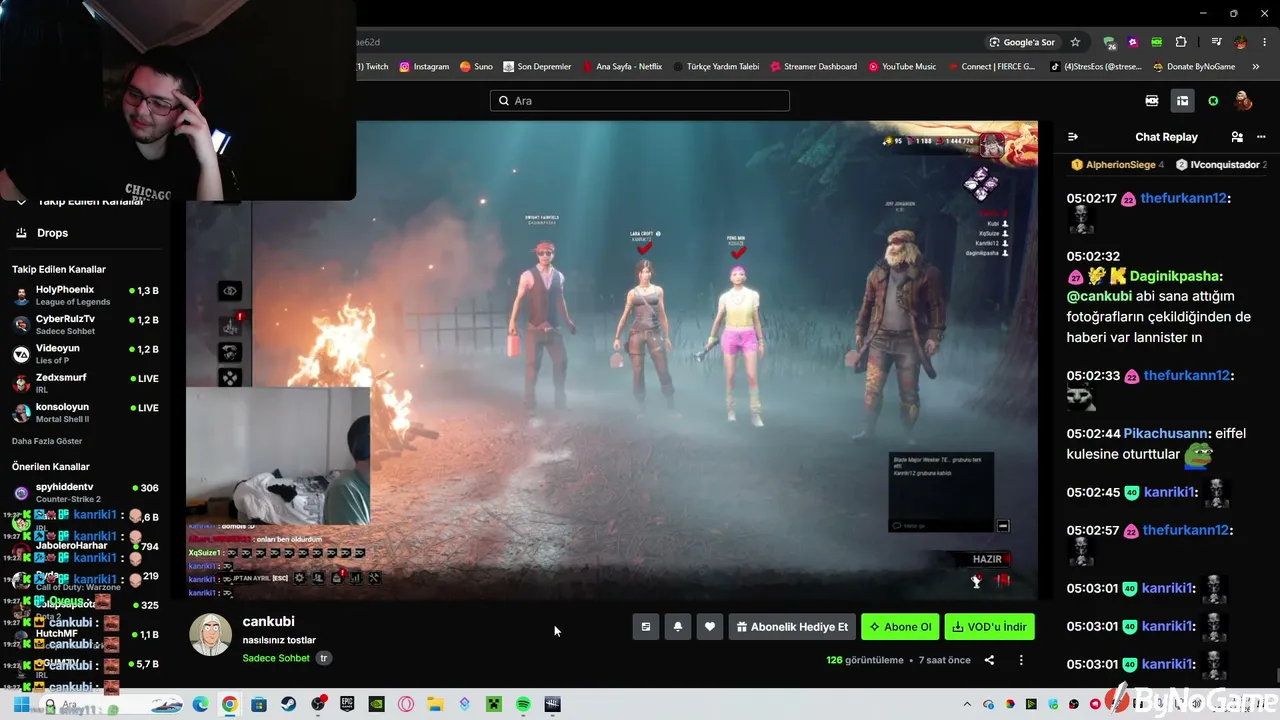Click the news-card icon button below video
Screen dimensions: 1280x720
(646, 627)
